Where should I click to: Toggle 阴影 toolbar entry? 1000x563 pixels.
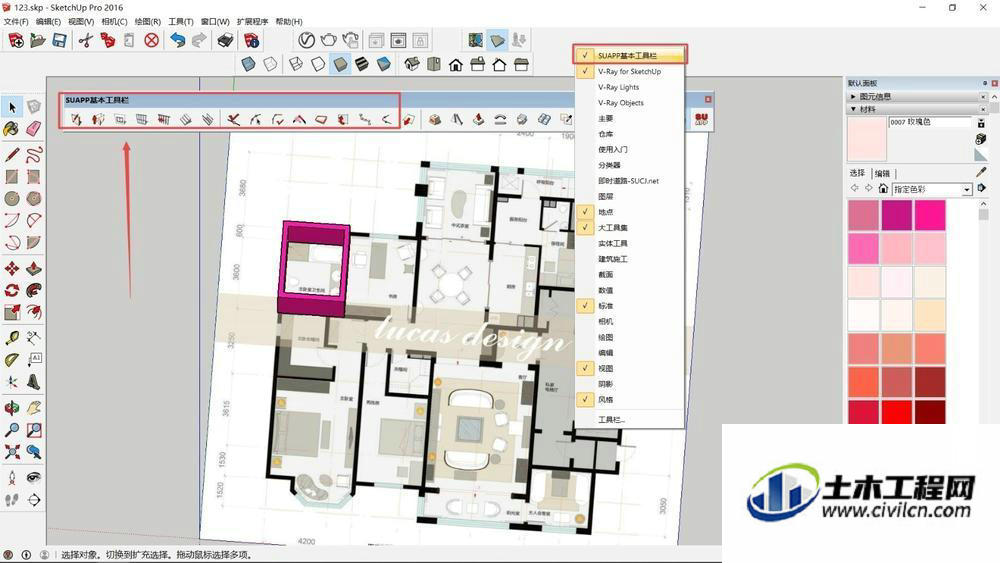tap(629, 384)
